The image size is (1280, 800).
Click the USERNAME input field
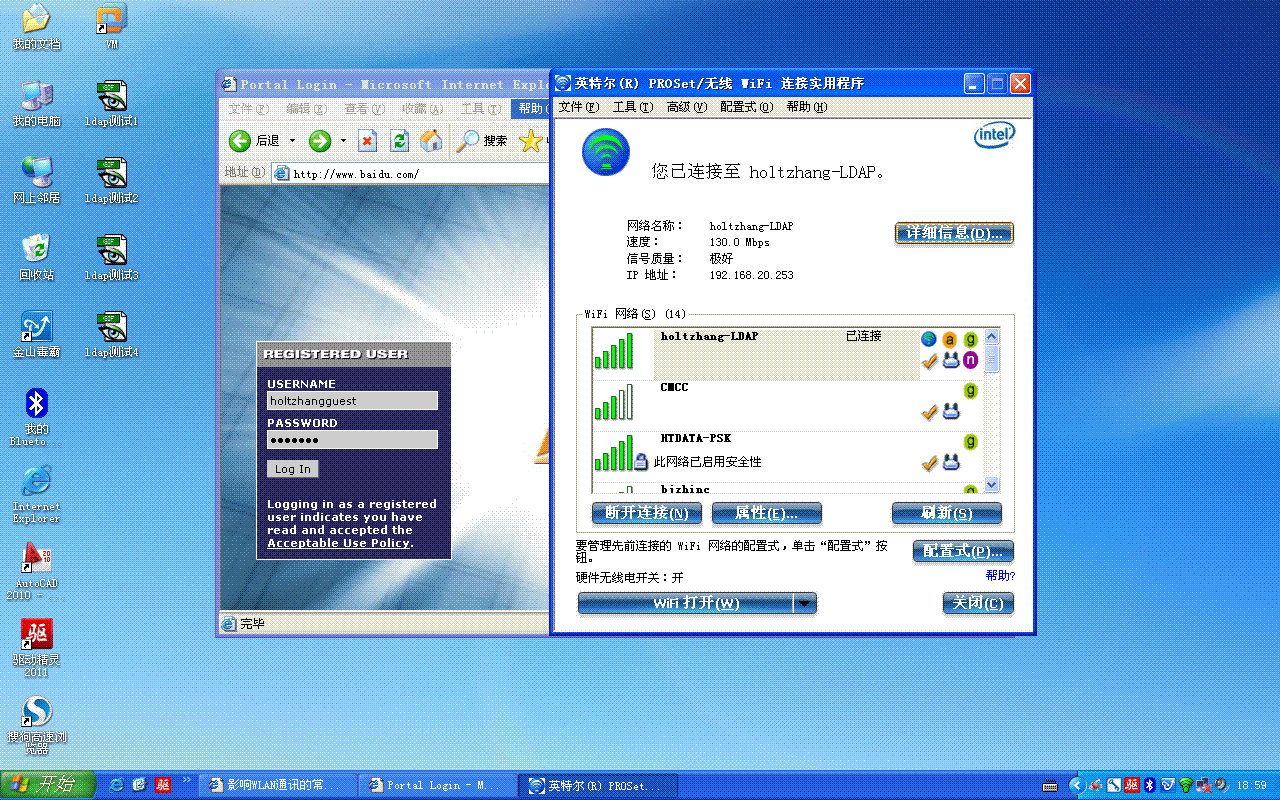(x=352, y=401)
